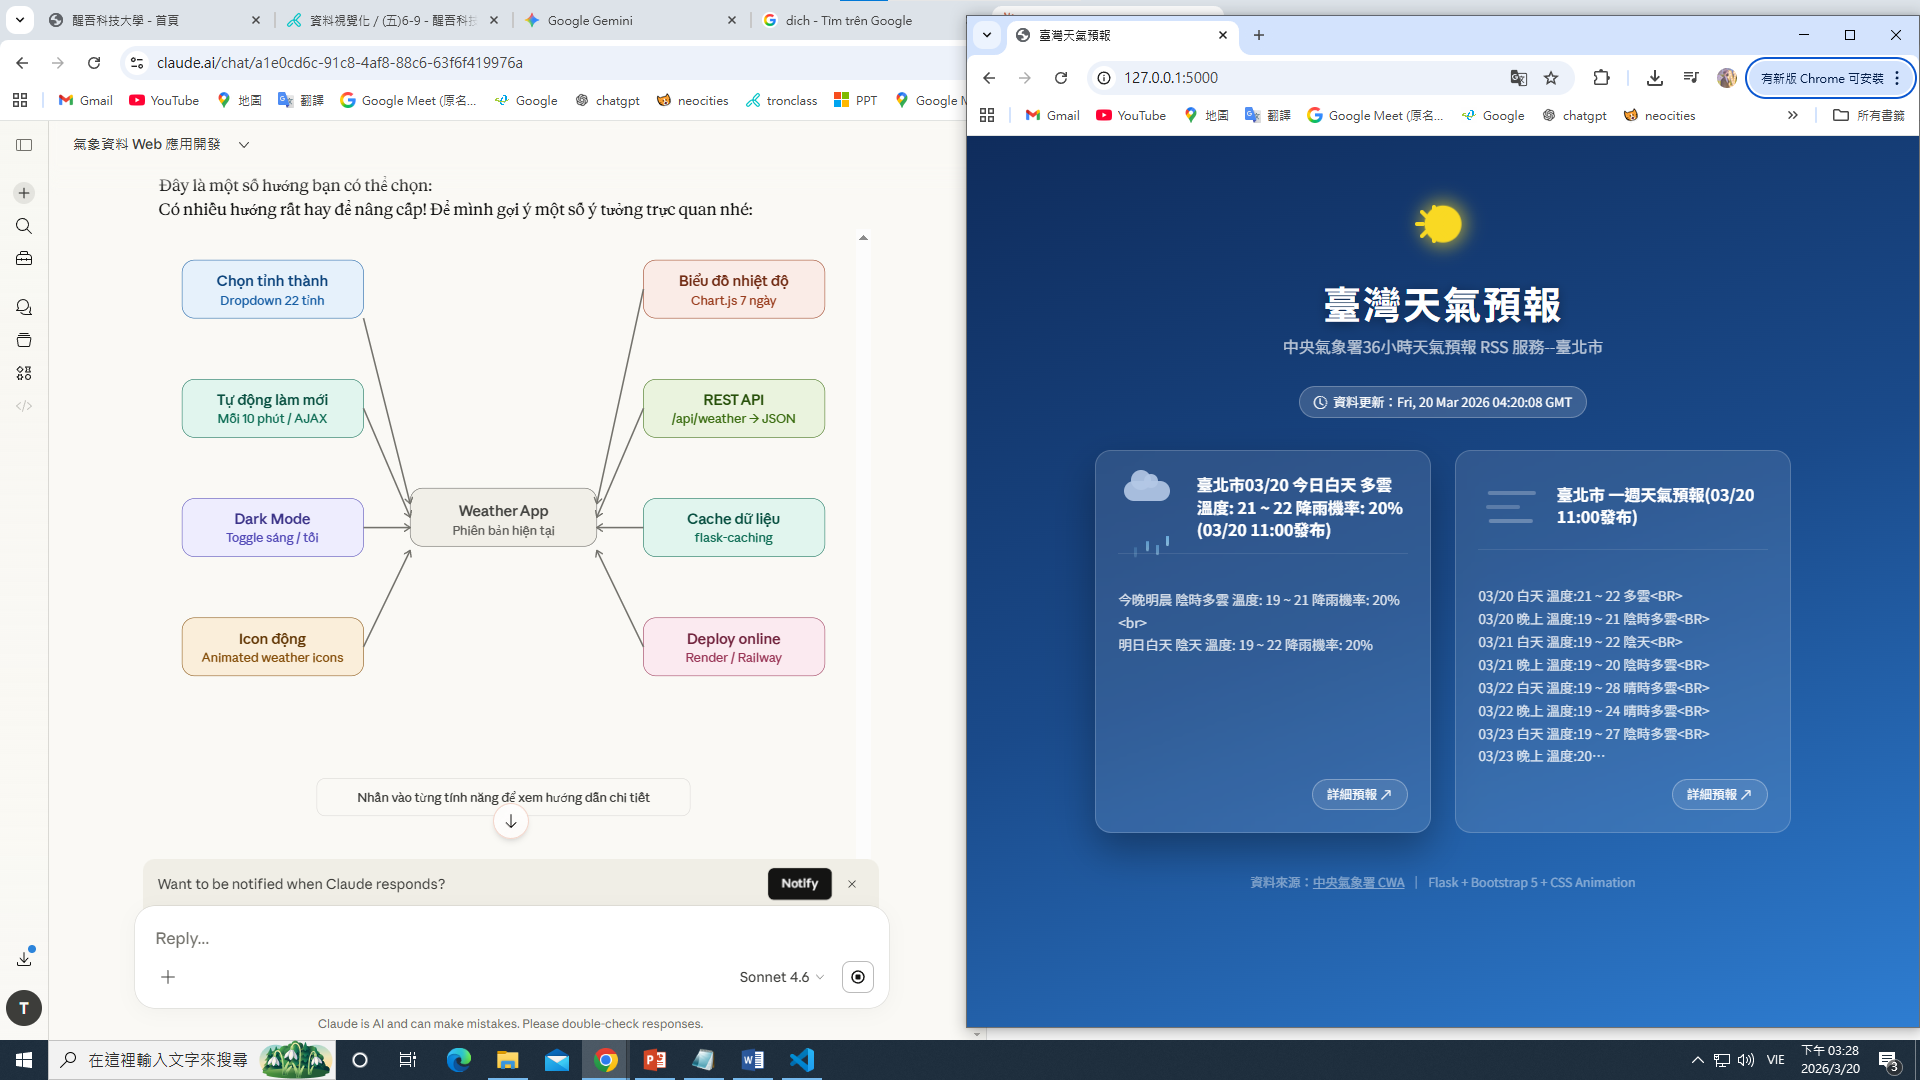The width and height of the screenshot is (1920, 1080).
Task: Expand hidden bookmarks with double chevron
Action: point(1793,115)
